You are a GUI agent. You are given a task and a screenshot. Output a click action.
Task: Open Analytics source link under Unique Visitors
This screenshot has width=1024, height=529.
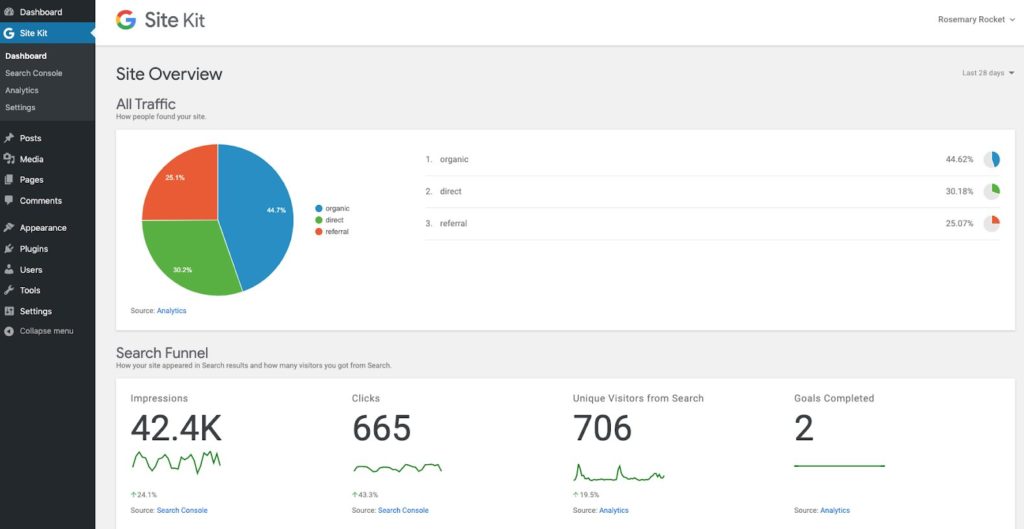point(614,510)
